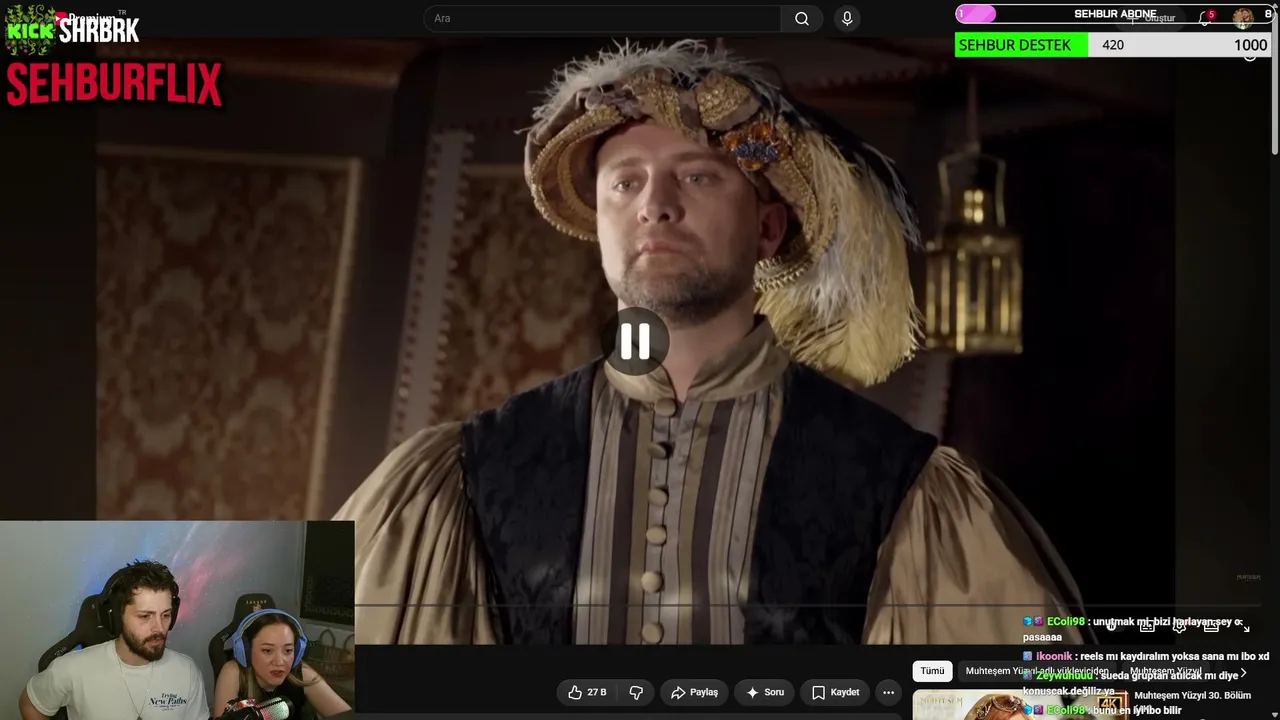Select the 'Muhteşem Yüzyıl adlı yükleyiciden' chip

tap(1036, 671)
